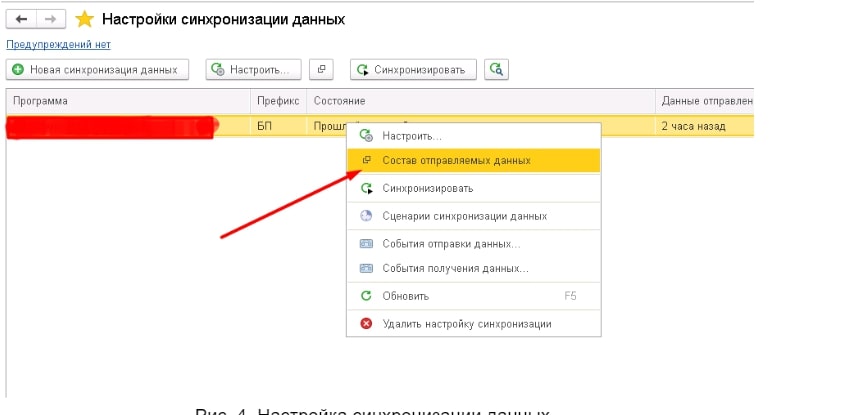Sort by the Программа column header
This screenshot has width=862, height=415.
[40, 101]
